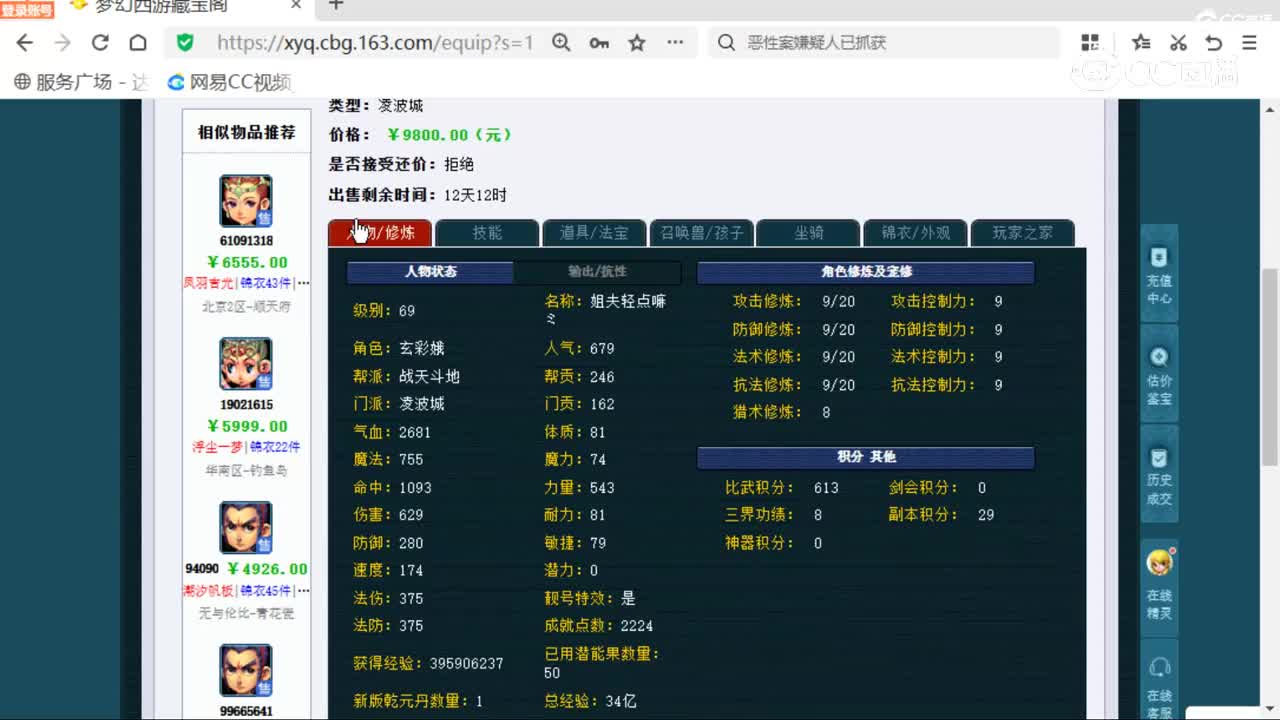This screenshot has height=720, width=1280.
Task: Open 在线客服 headset support
Action: click(x=1159, y=682)
